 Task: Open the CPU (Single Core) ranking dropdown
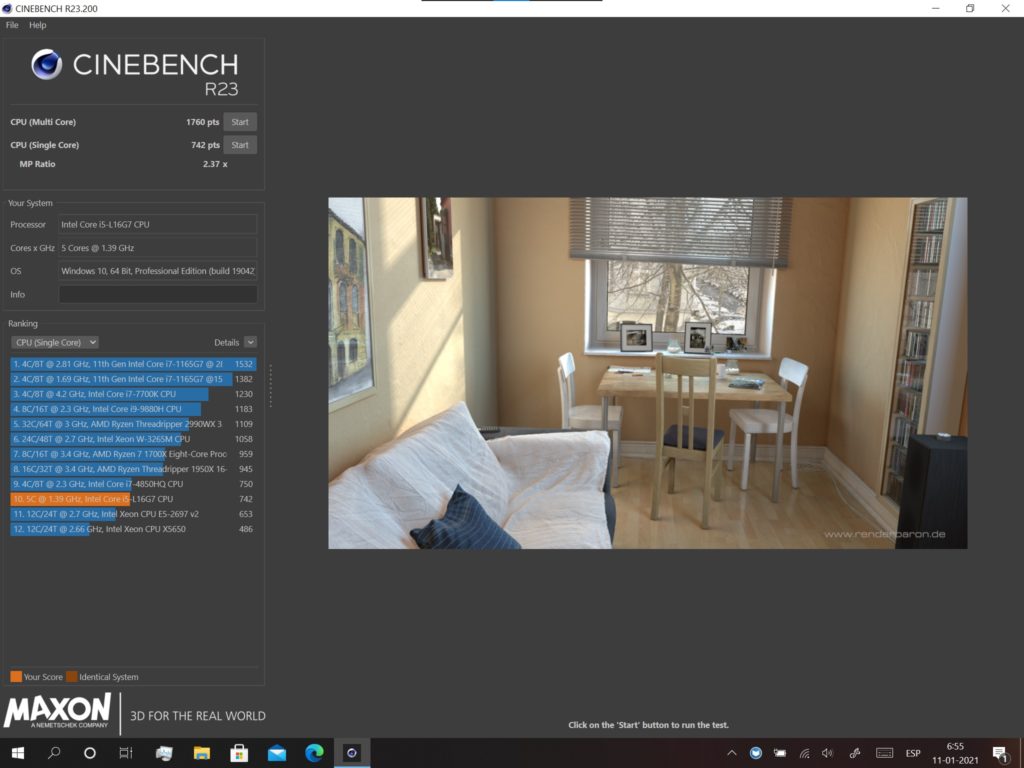54,342
